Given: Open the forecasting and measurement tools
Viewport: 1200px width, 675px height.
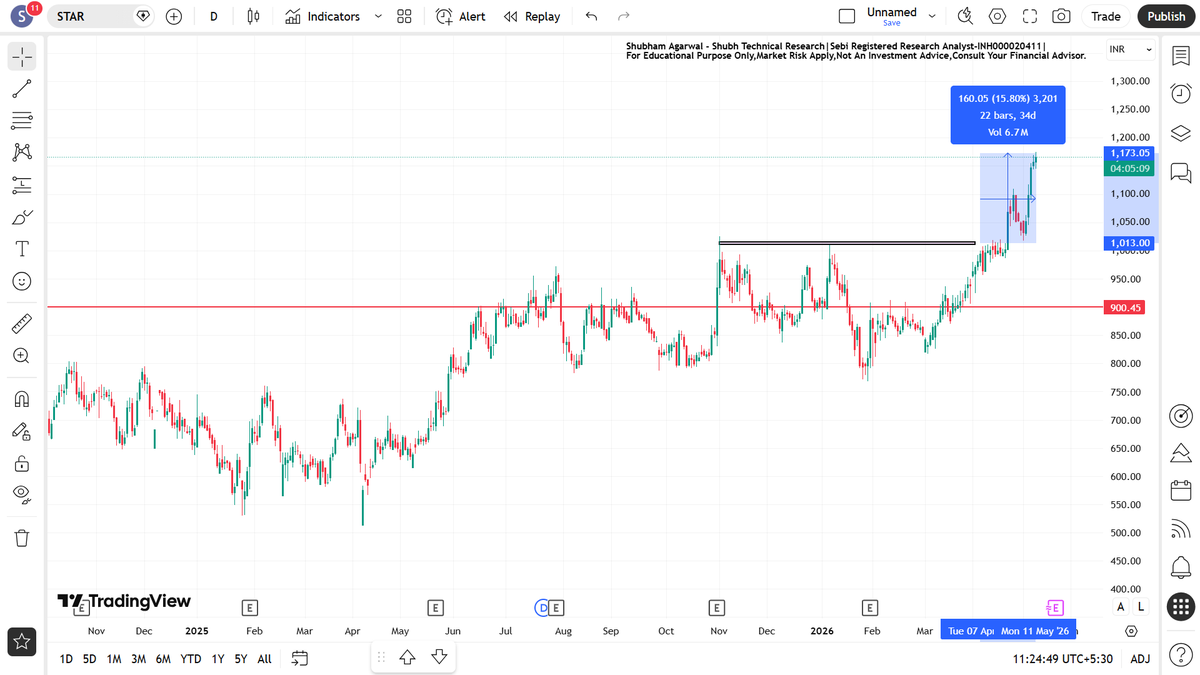Looking at the screenshot, I should (x=22, y=184).
